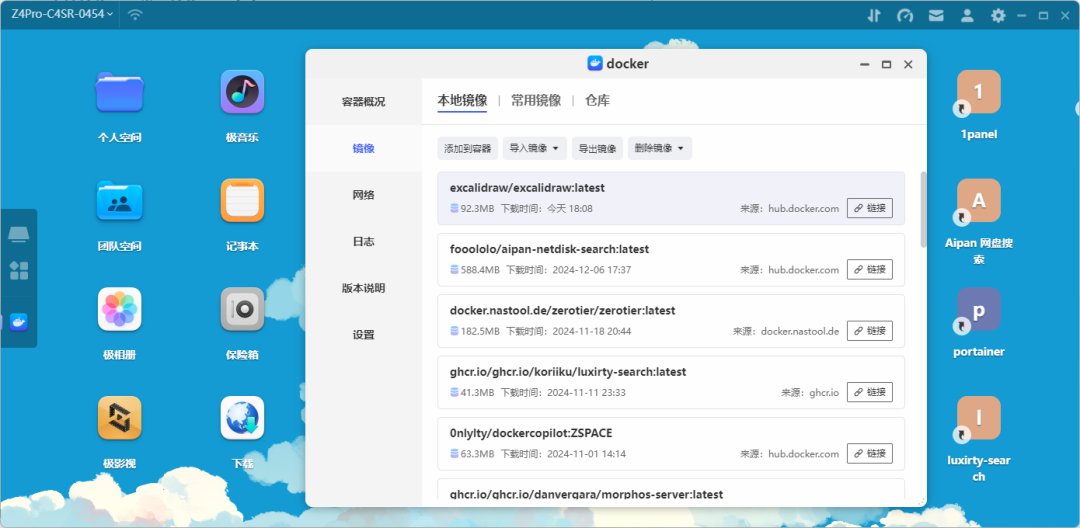Open the 个人空间 folder icon

tap(119, 92)
